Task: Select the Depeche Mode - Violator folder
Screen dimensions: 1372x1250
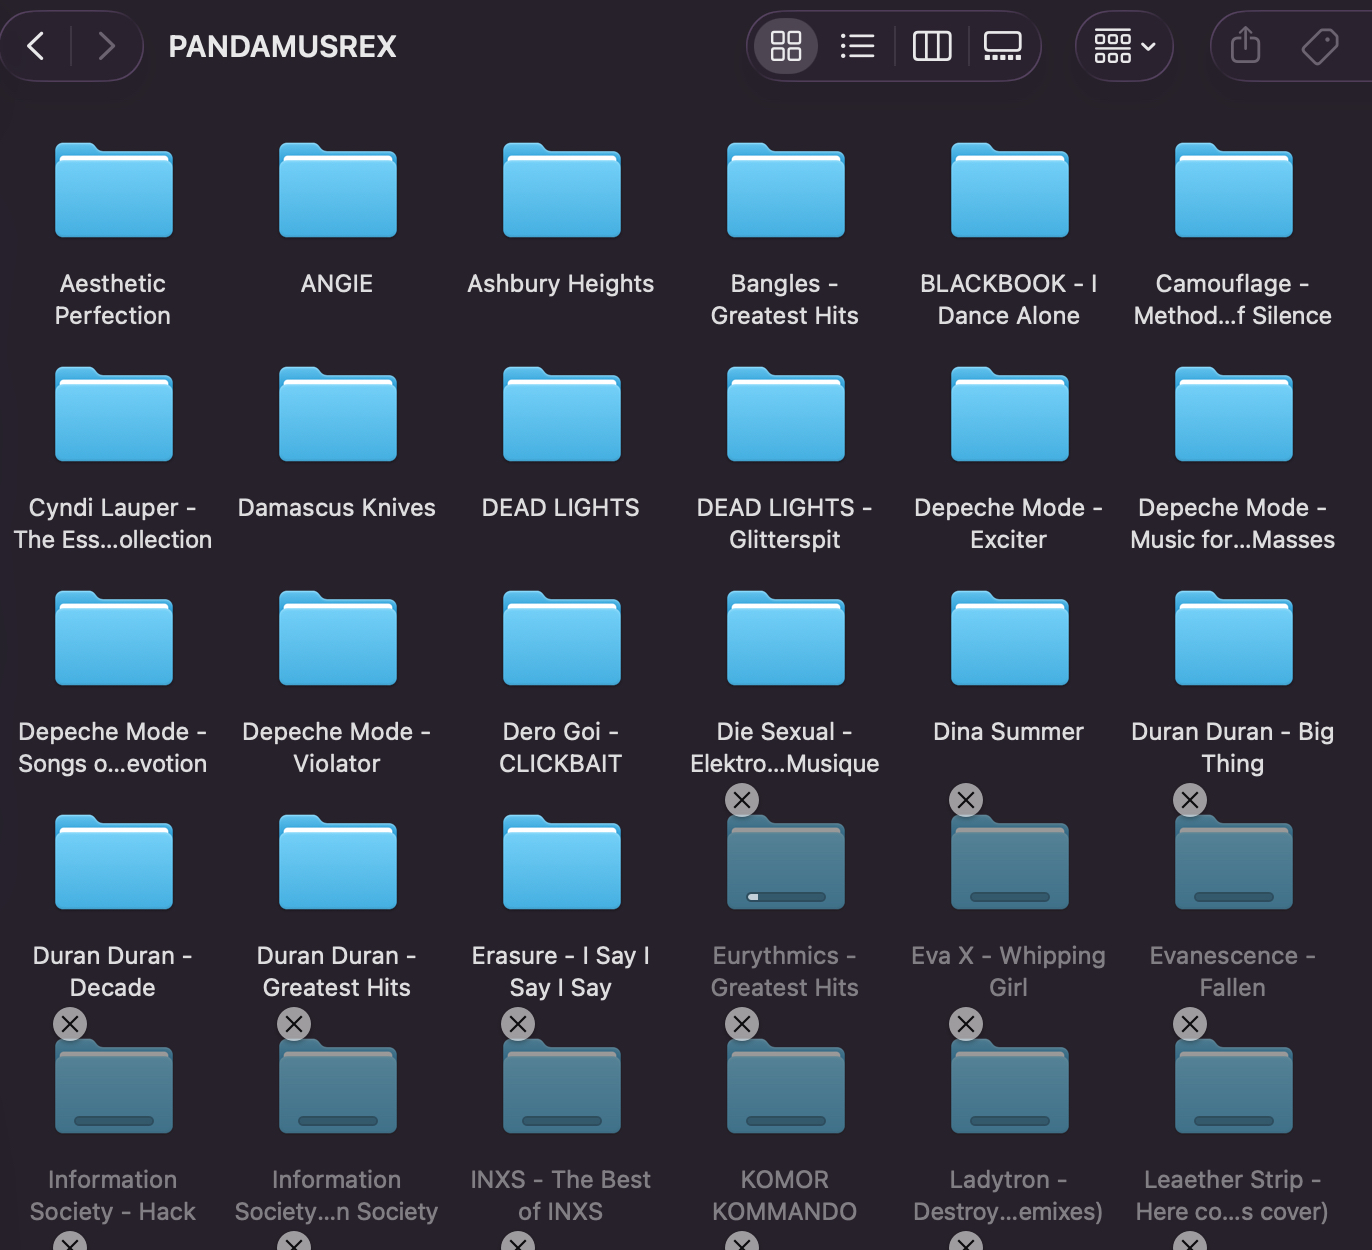Action: (x=337, y=639)
